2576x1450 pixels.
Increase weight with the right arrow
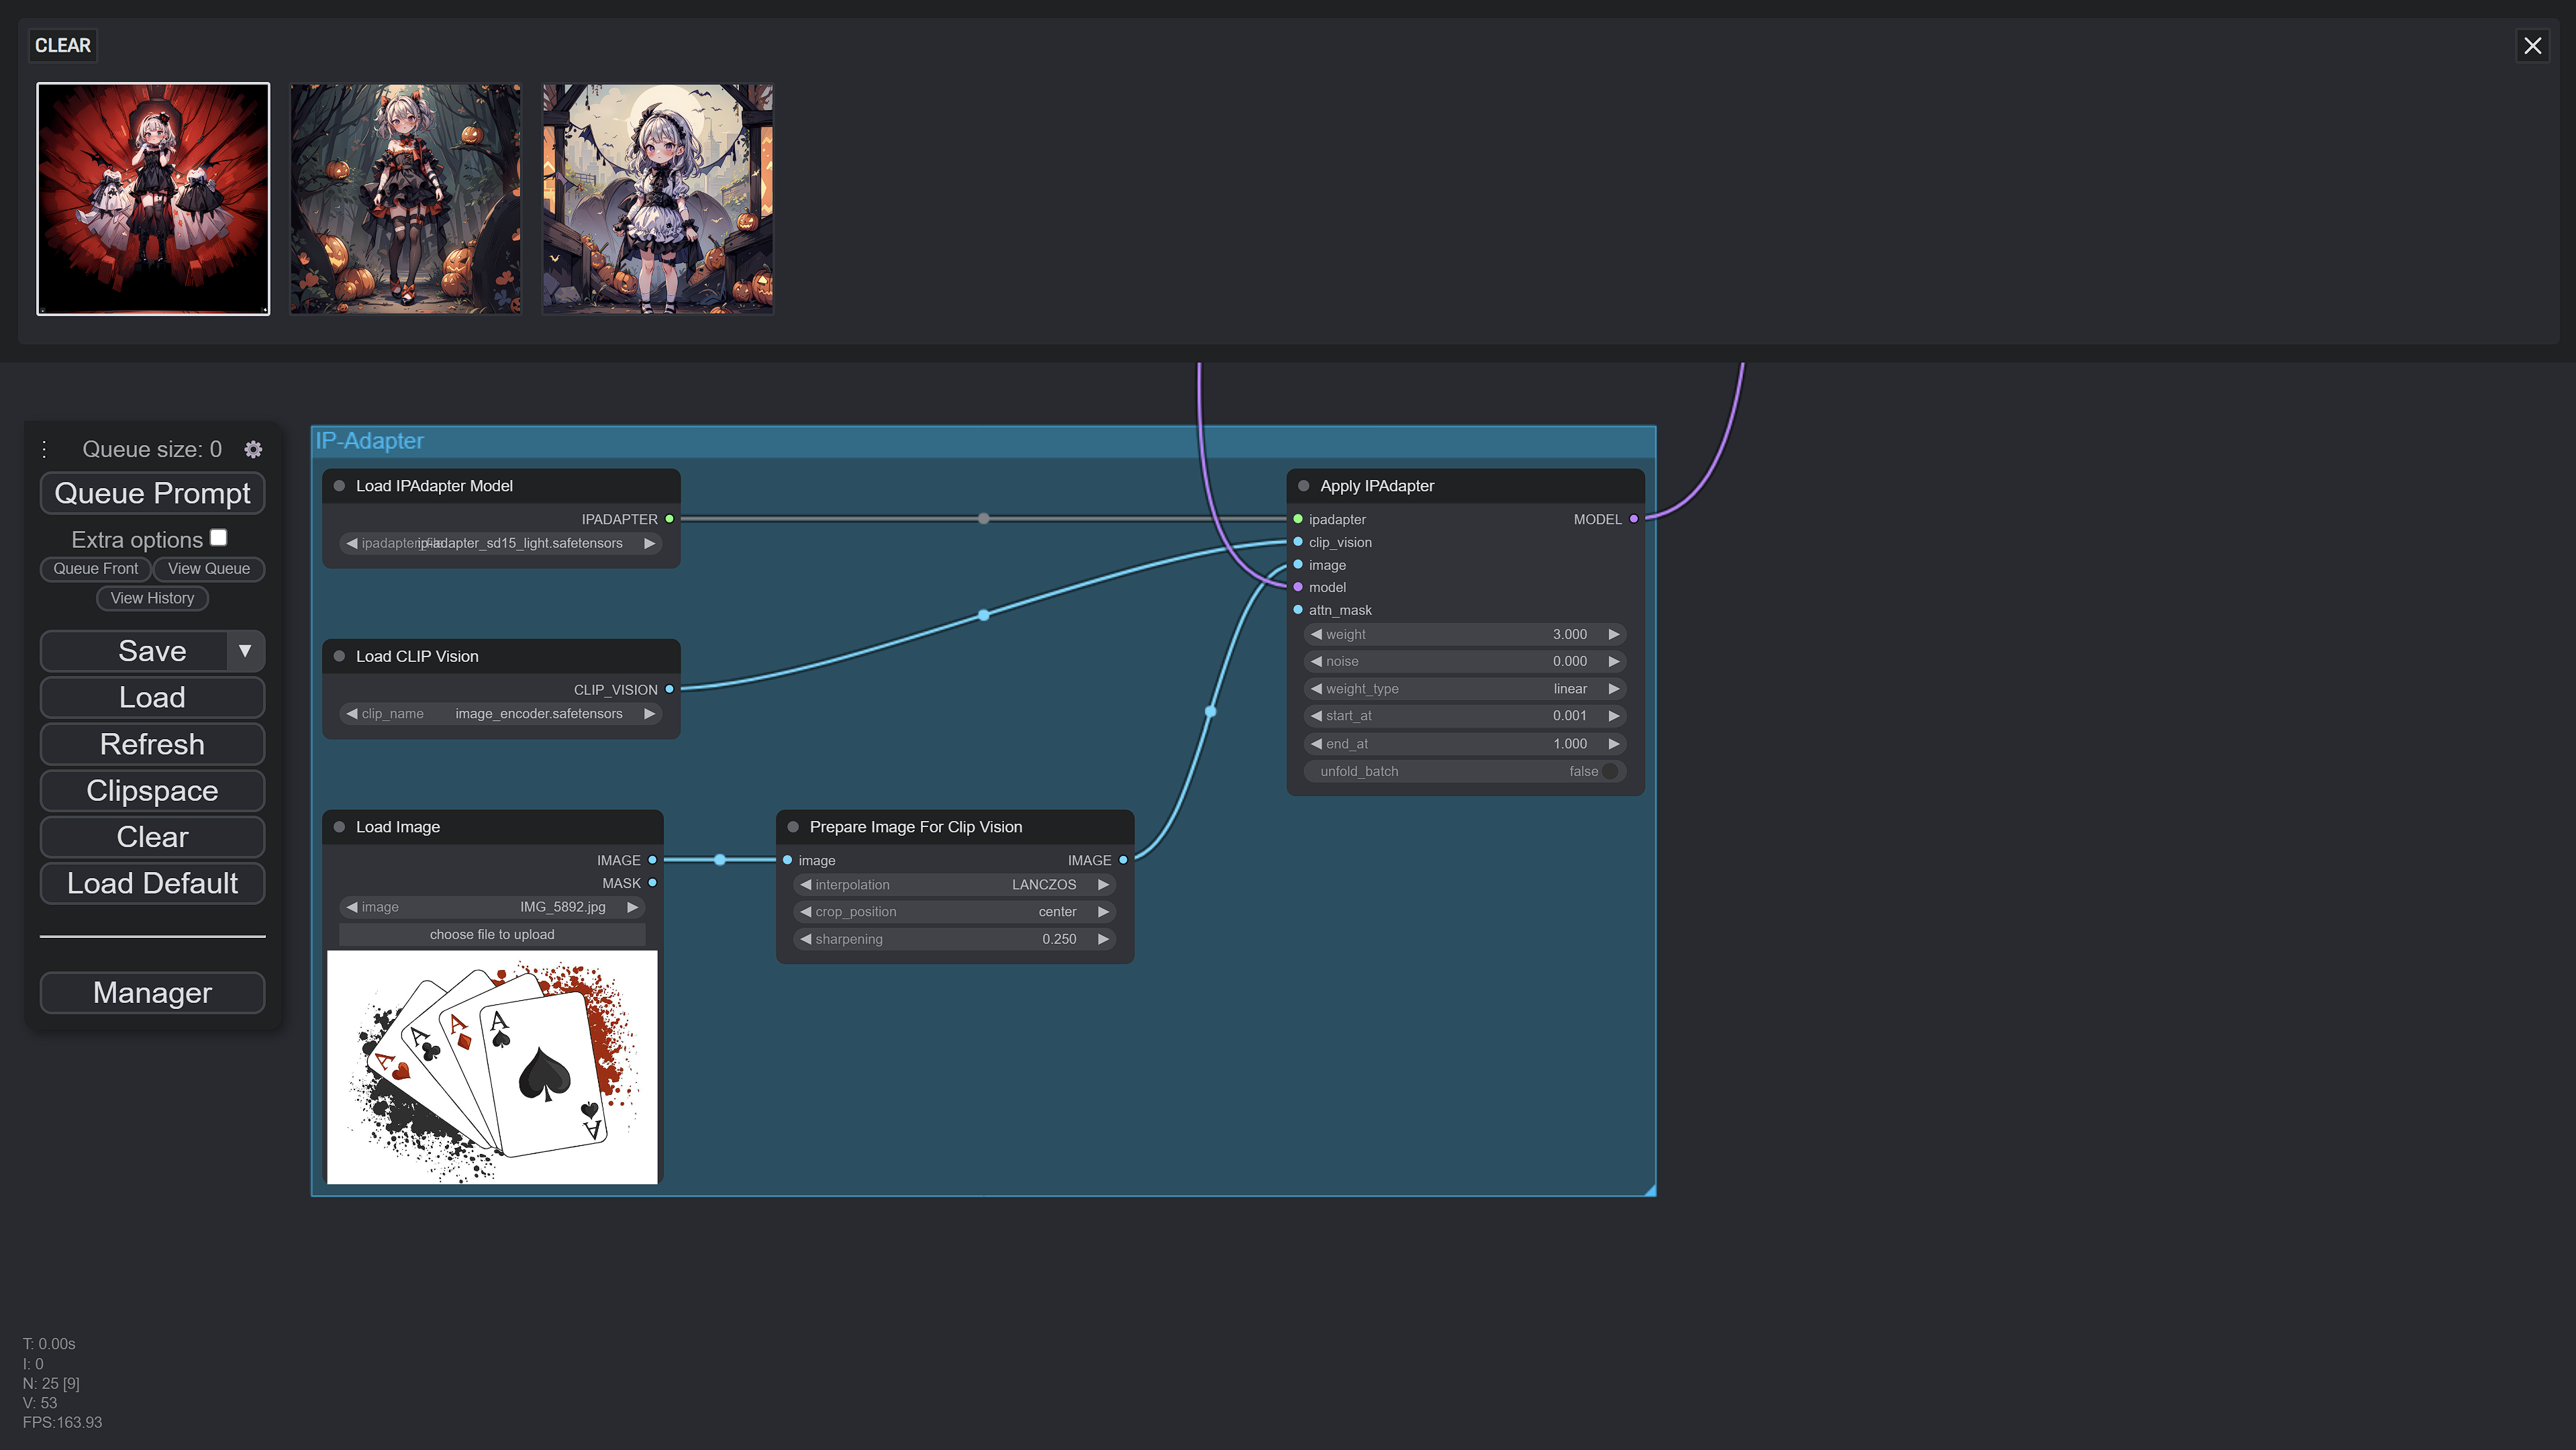tap(1613, 634)
